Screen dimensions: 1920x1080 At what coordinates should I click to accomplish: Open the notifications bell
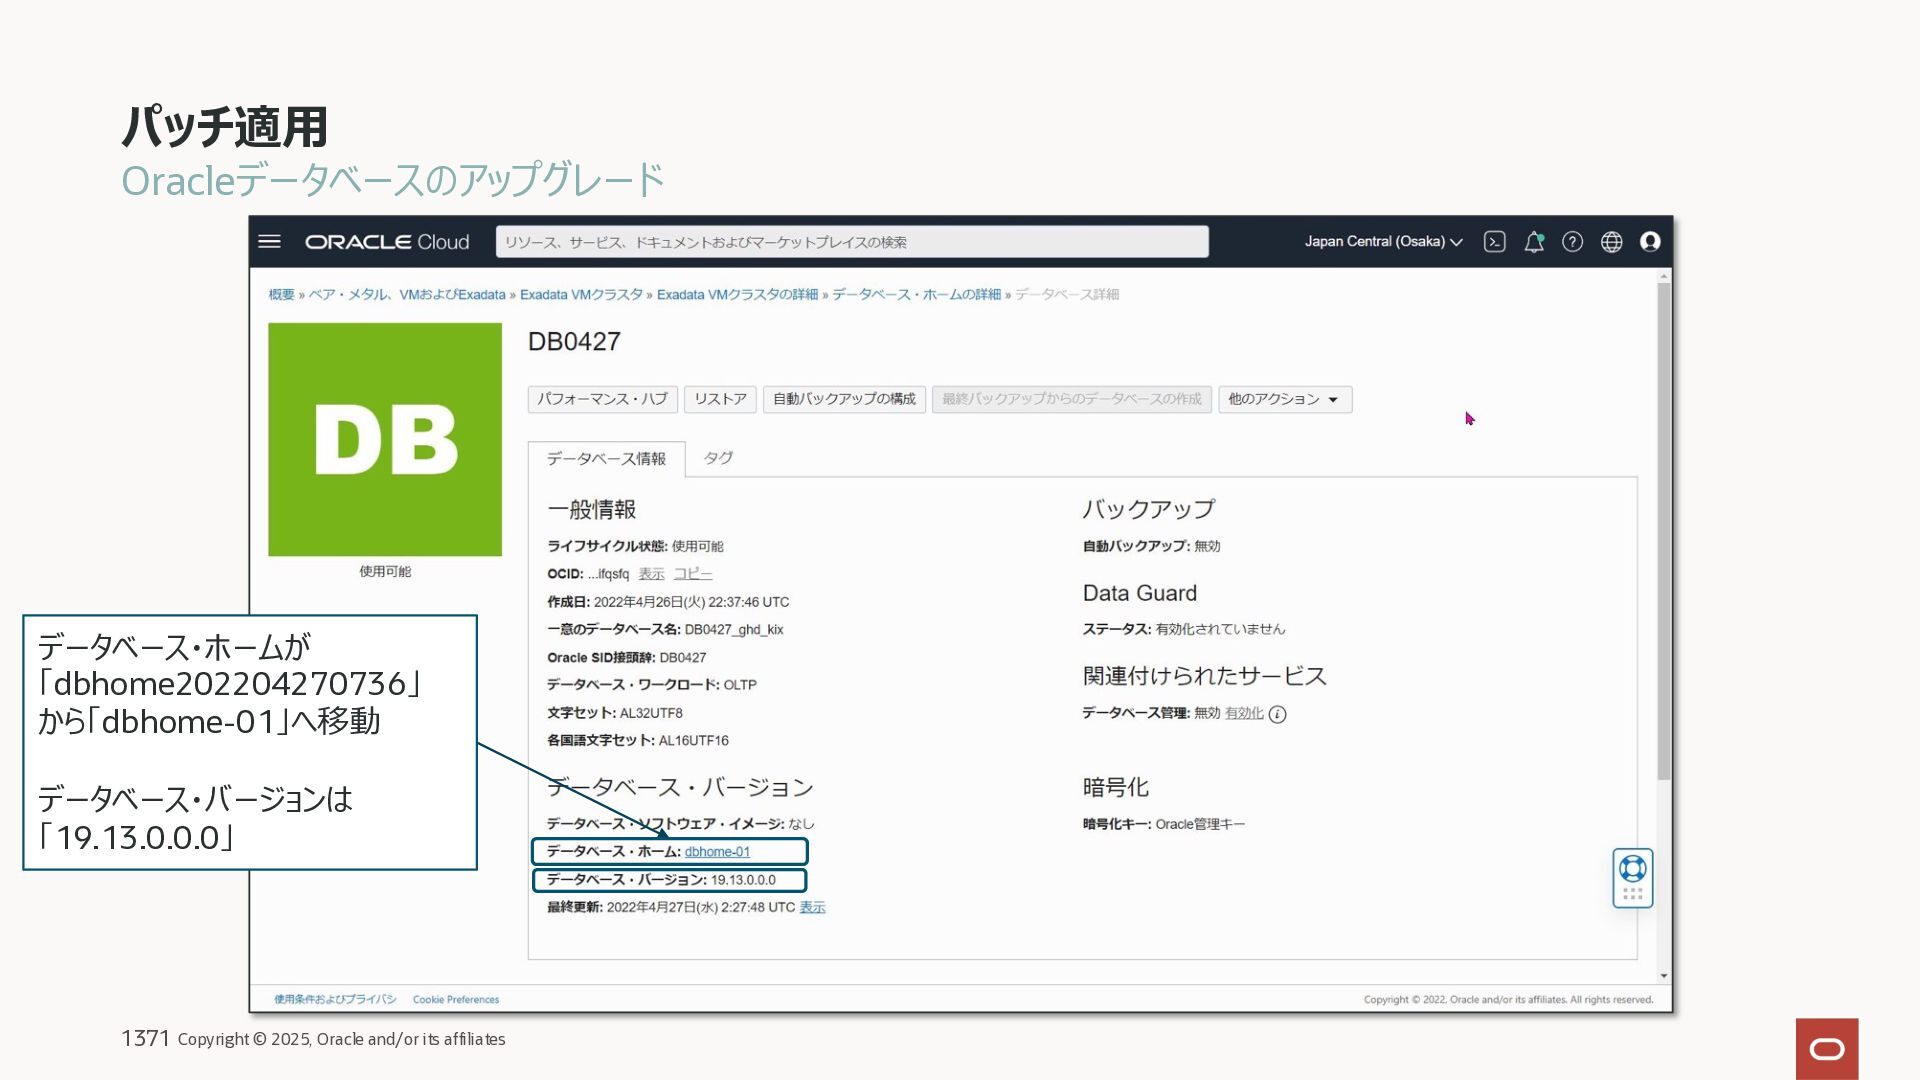[x=1533, y=242]
